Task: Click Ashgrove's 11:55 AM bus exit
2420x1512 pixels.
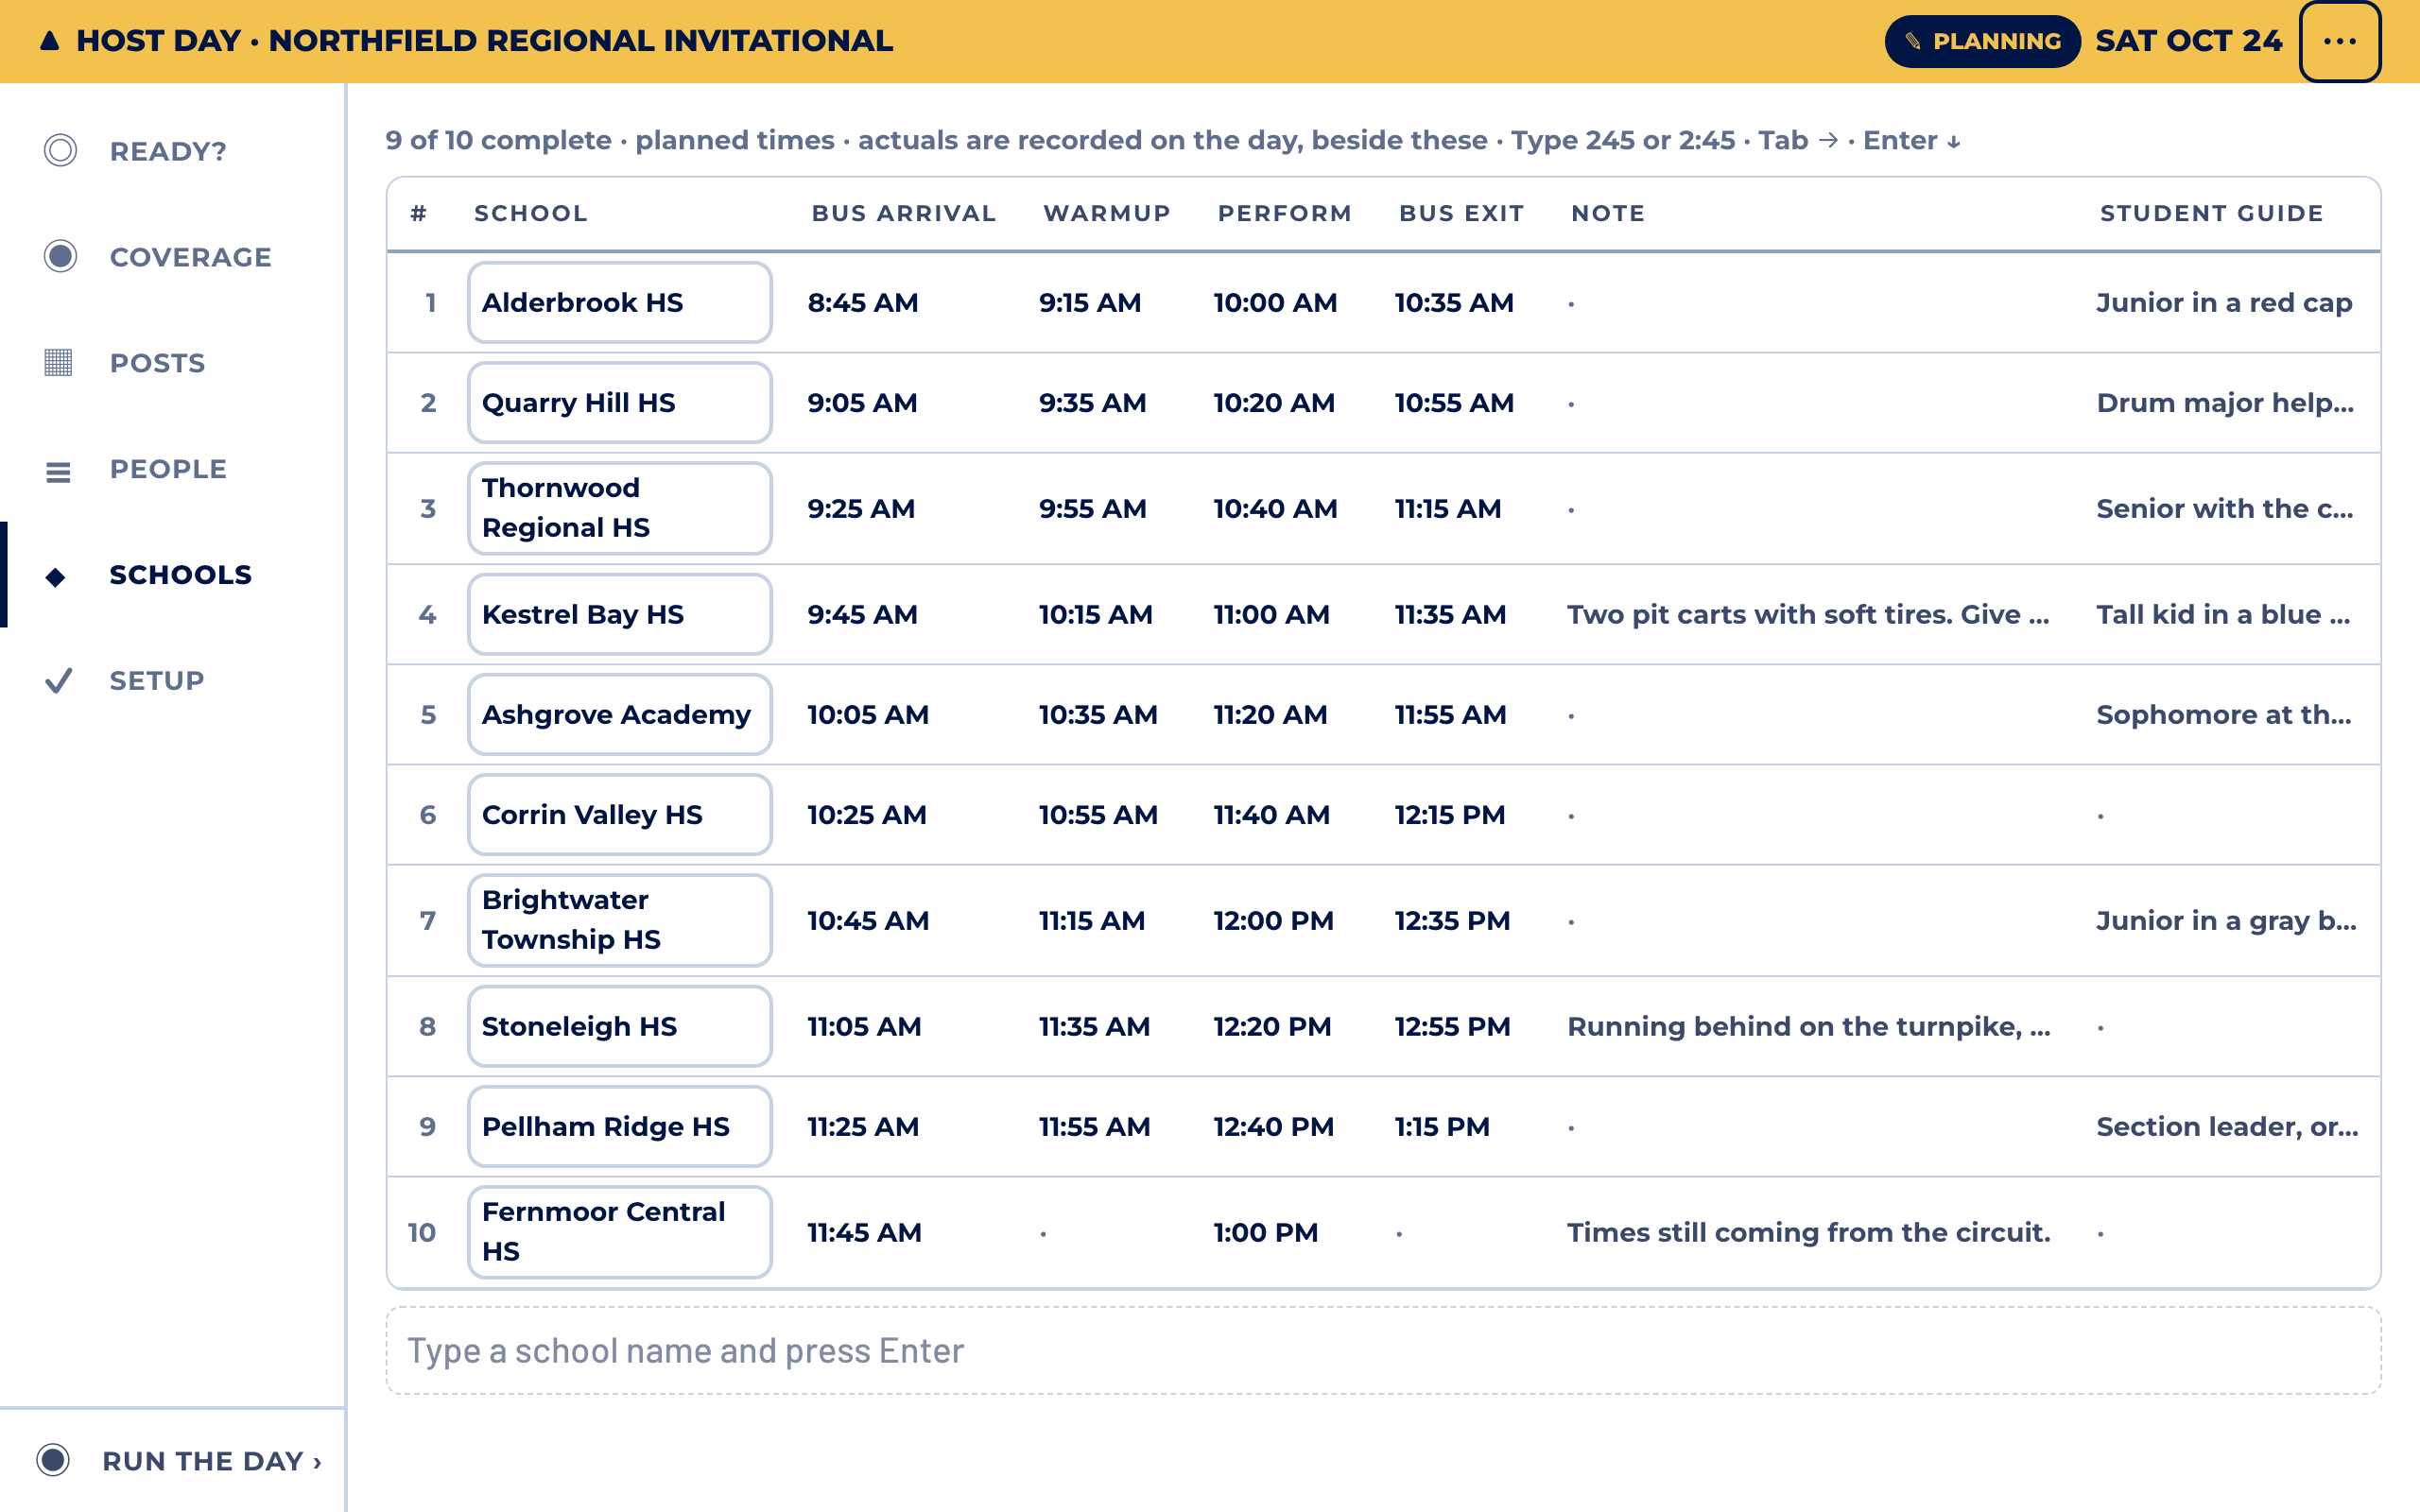Action: point(1450,715)
